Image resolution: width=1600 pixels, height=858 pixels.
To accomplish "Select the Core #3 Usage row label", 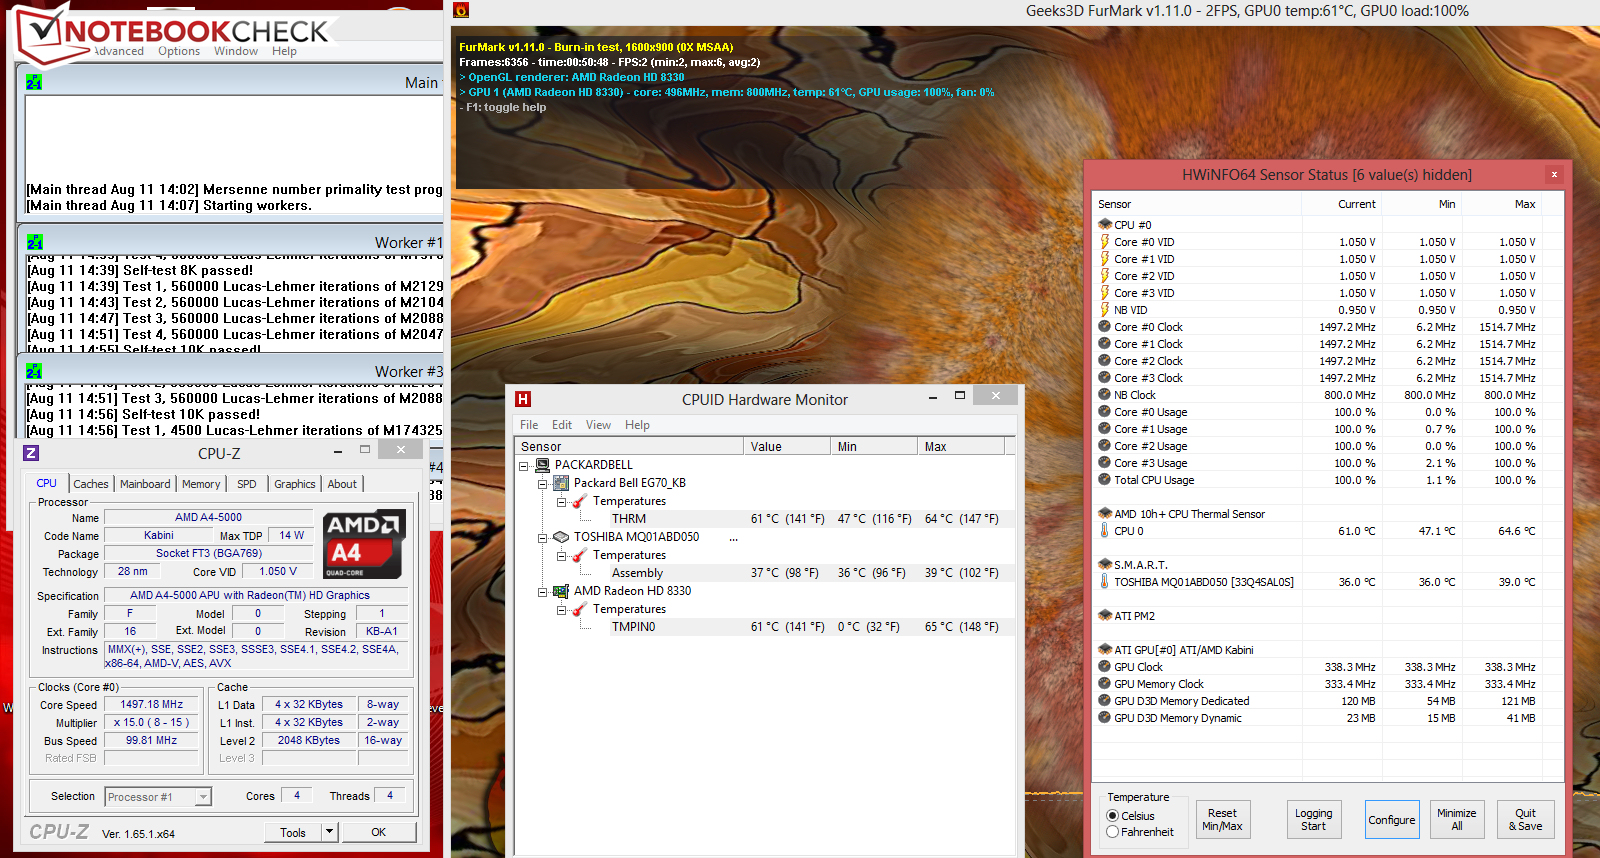I will (x=1151, y=463).
